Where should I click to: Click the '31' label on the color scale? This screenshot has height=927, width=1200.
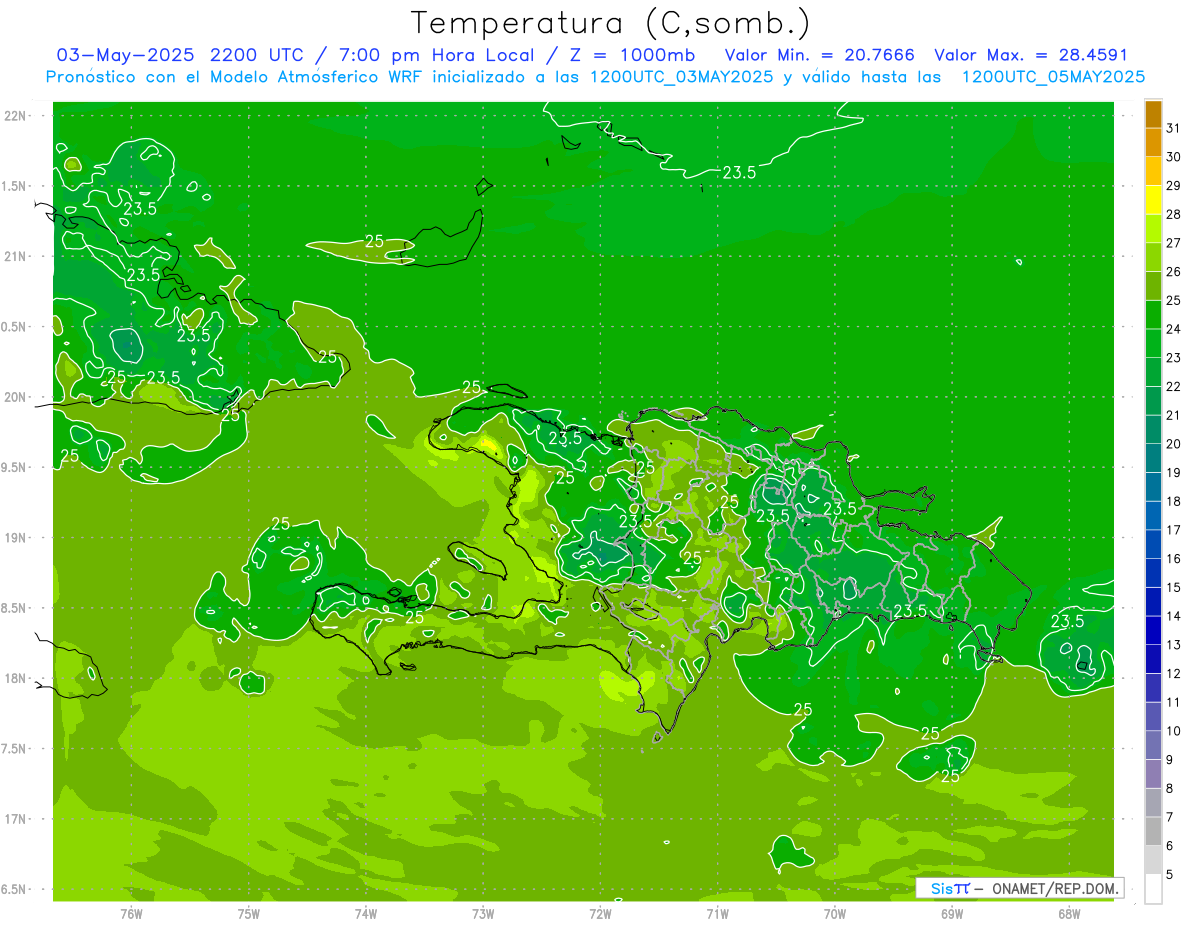(1173, 128)
